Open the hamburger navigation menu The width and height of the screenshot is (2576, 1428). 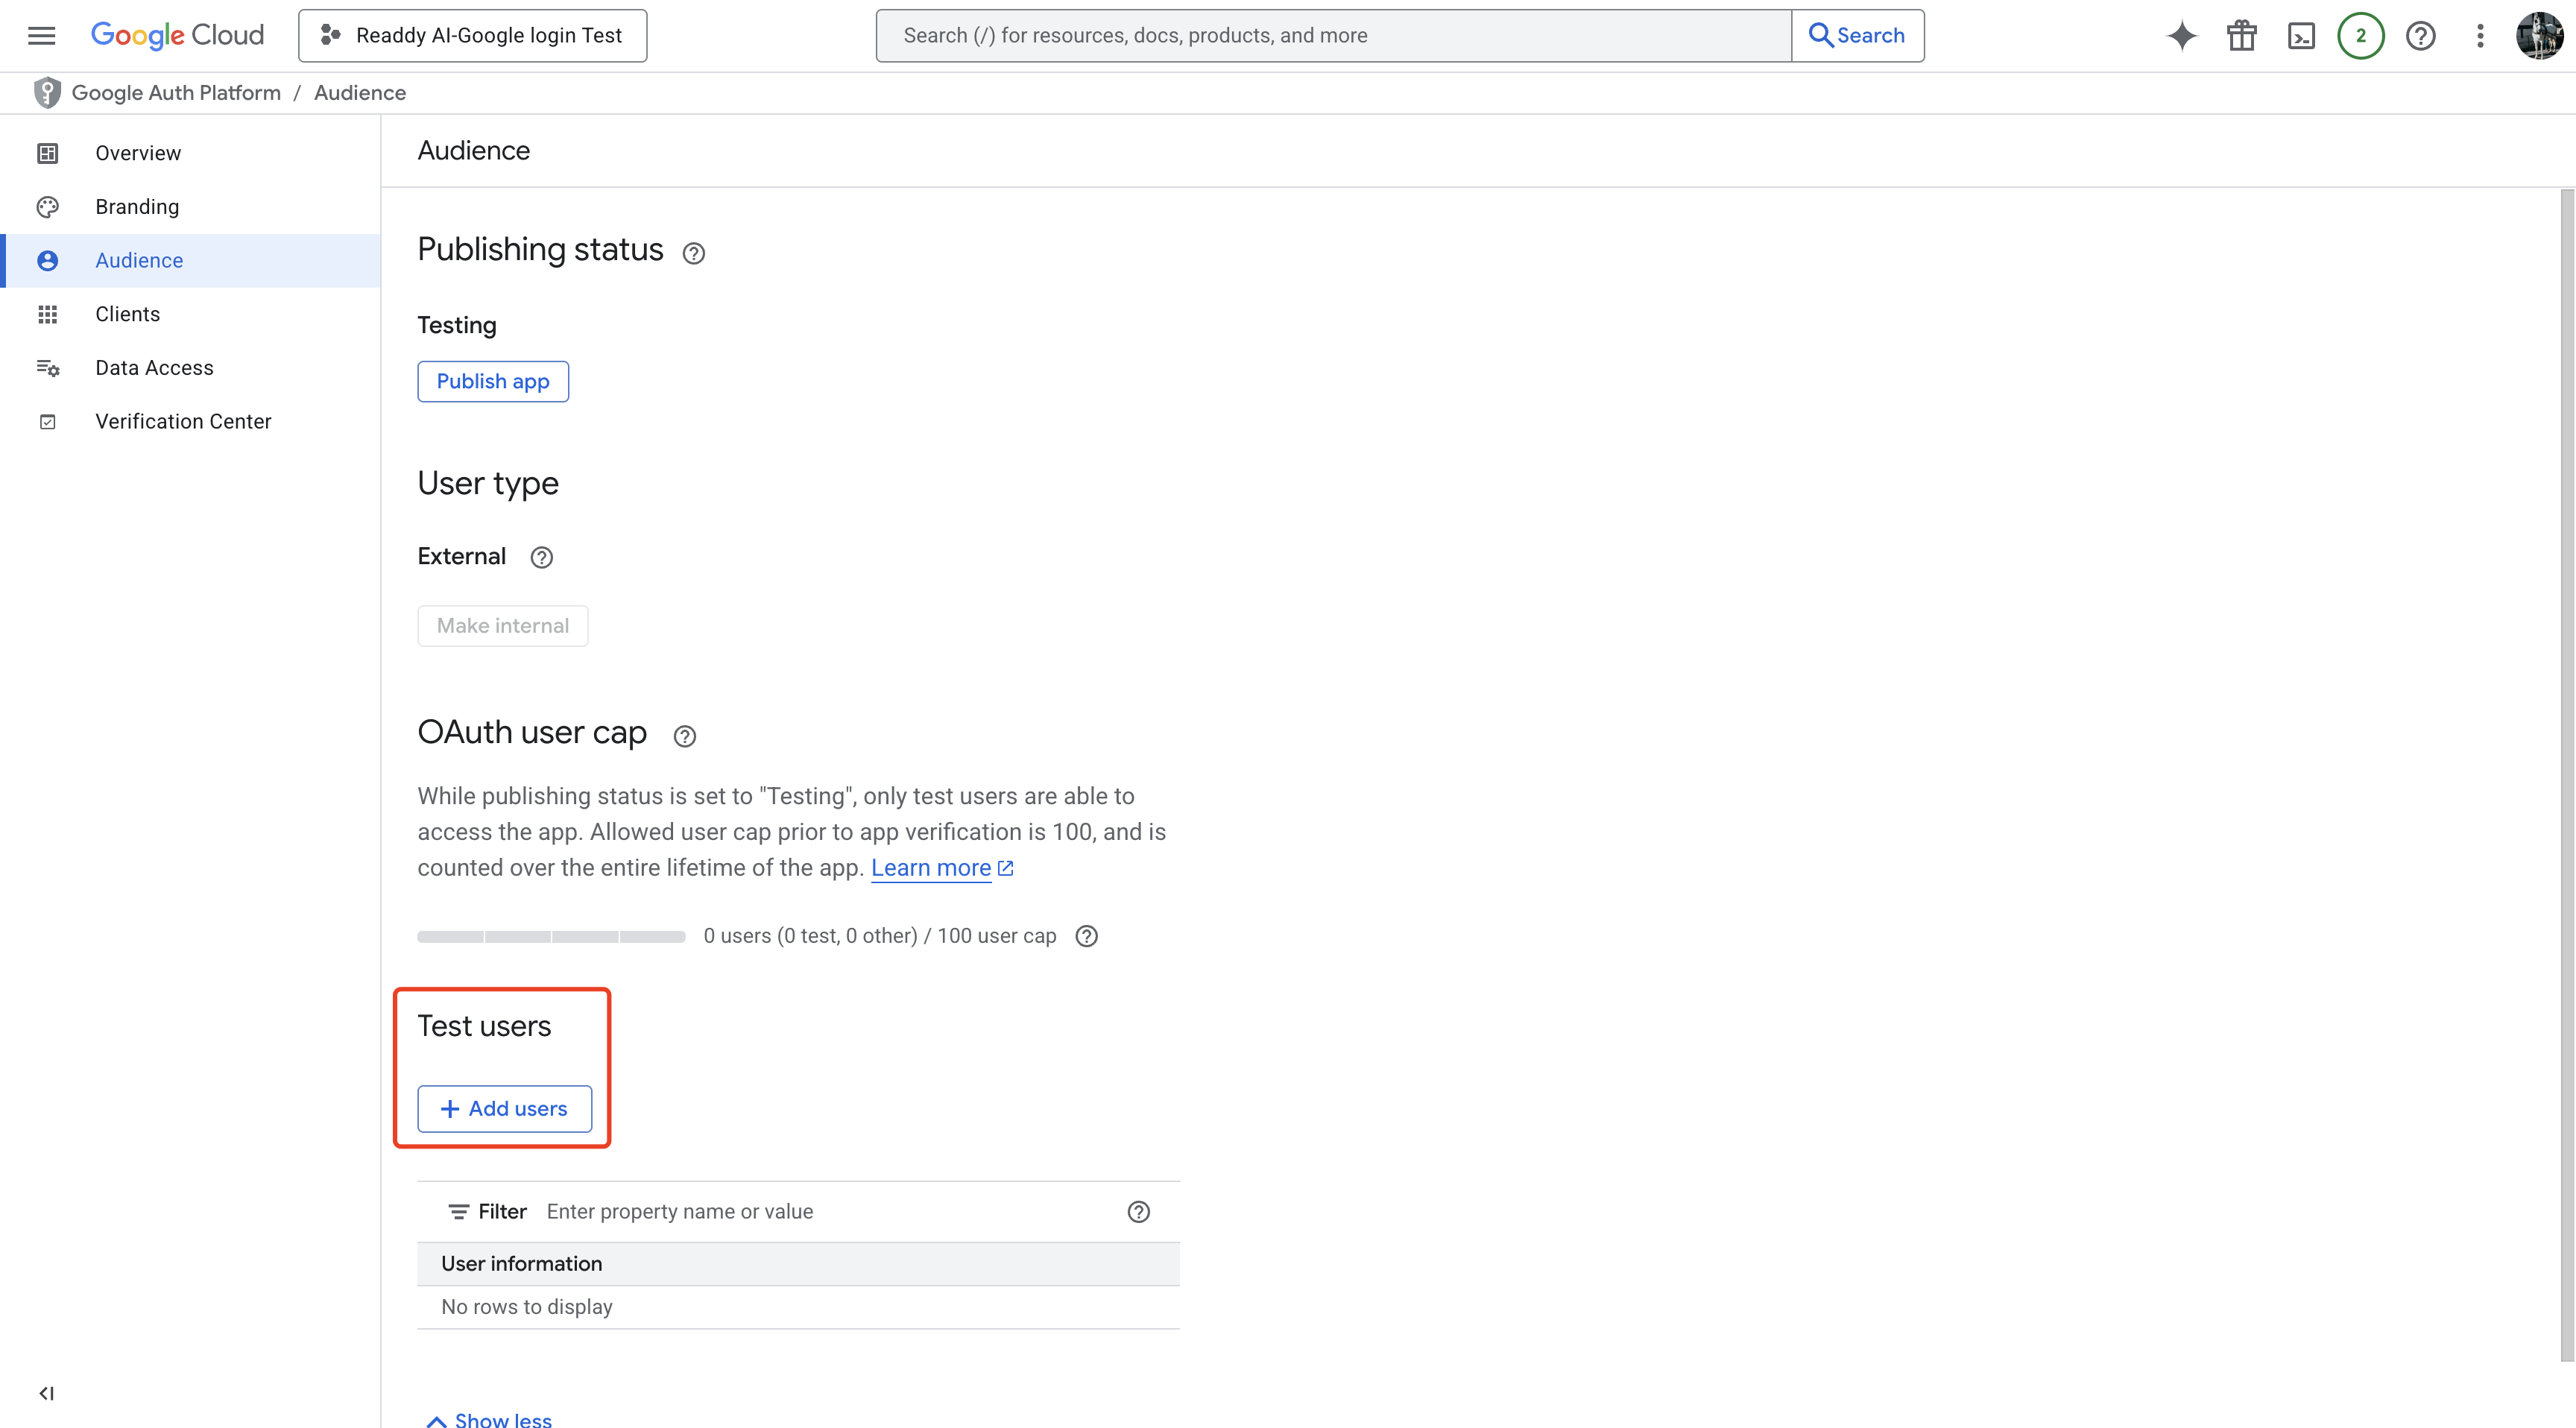click(41, 36)
